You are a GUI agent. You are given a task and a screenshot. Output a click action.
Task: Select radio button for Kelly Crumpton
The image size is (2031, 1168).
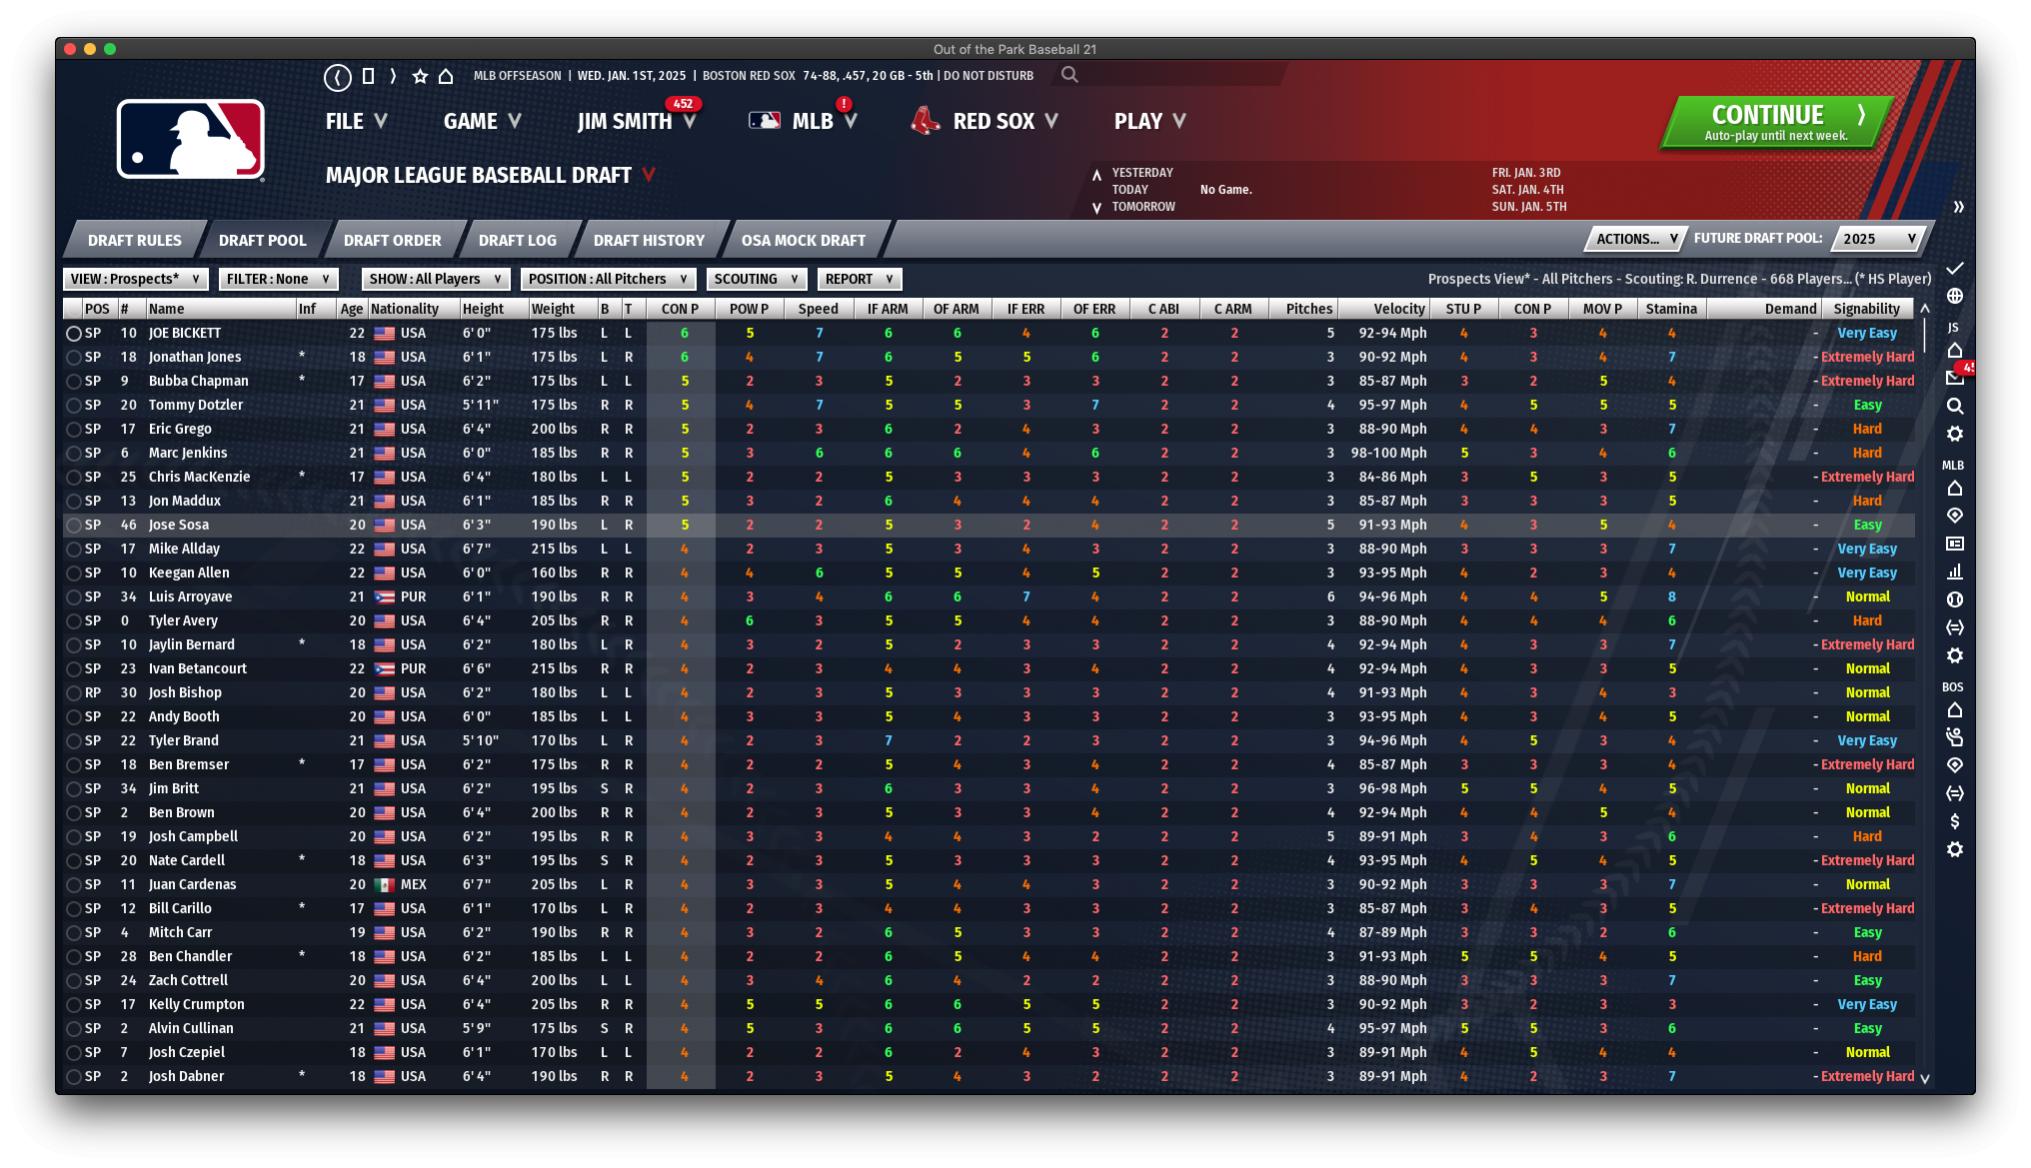pos(73,1005)
